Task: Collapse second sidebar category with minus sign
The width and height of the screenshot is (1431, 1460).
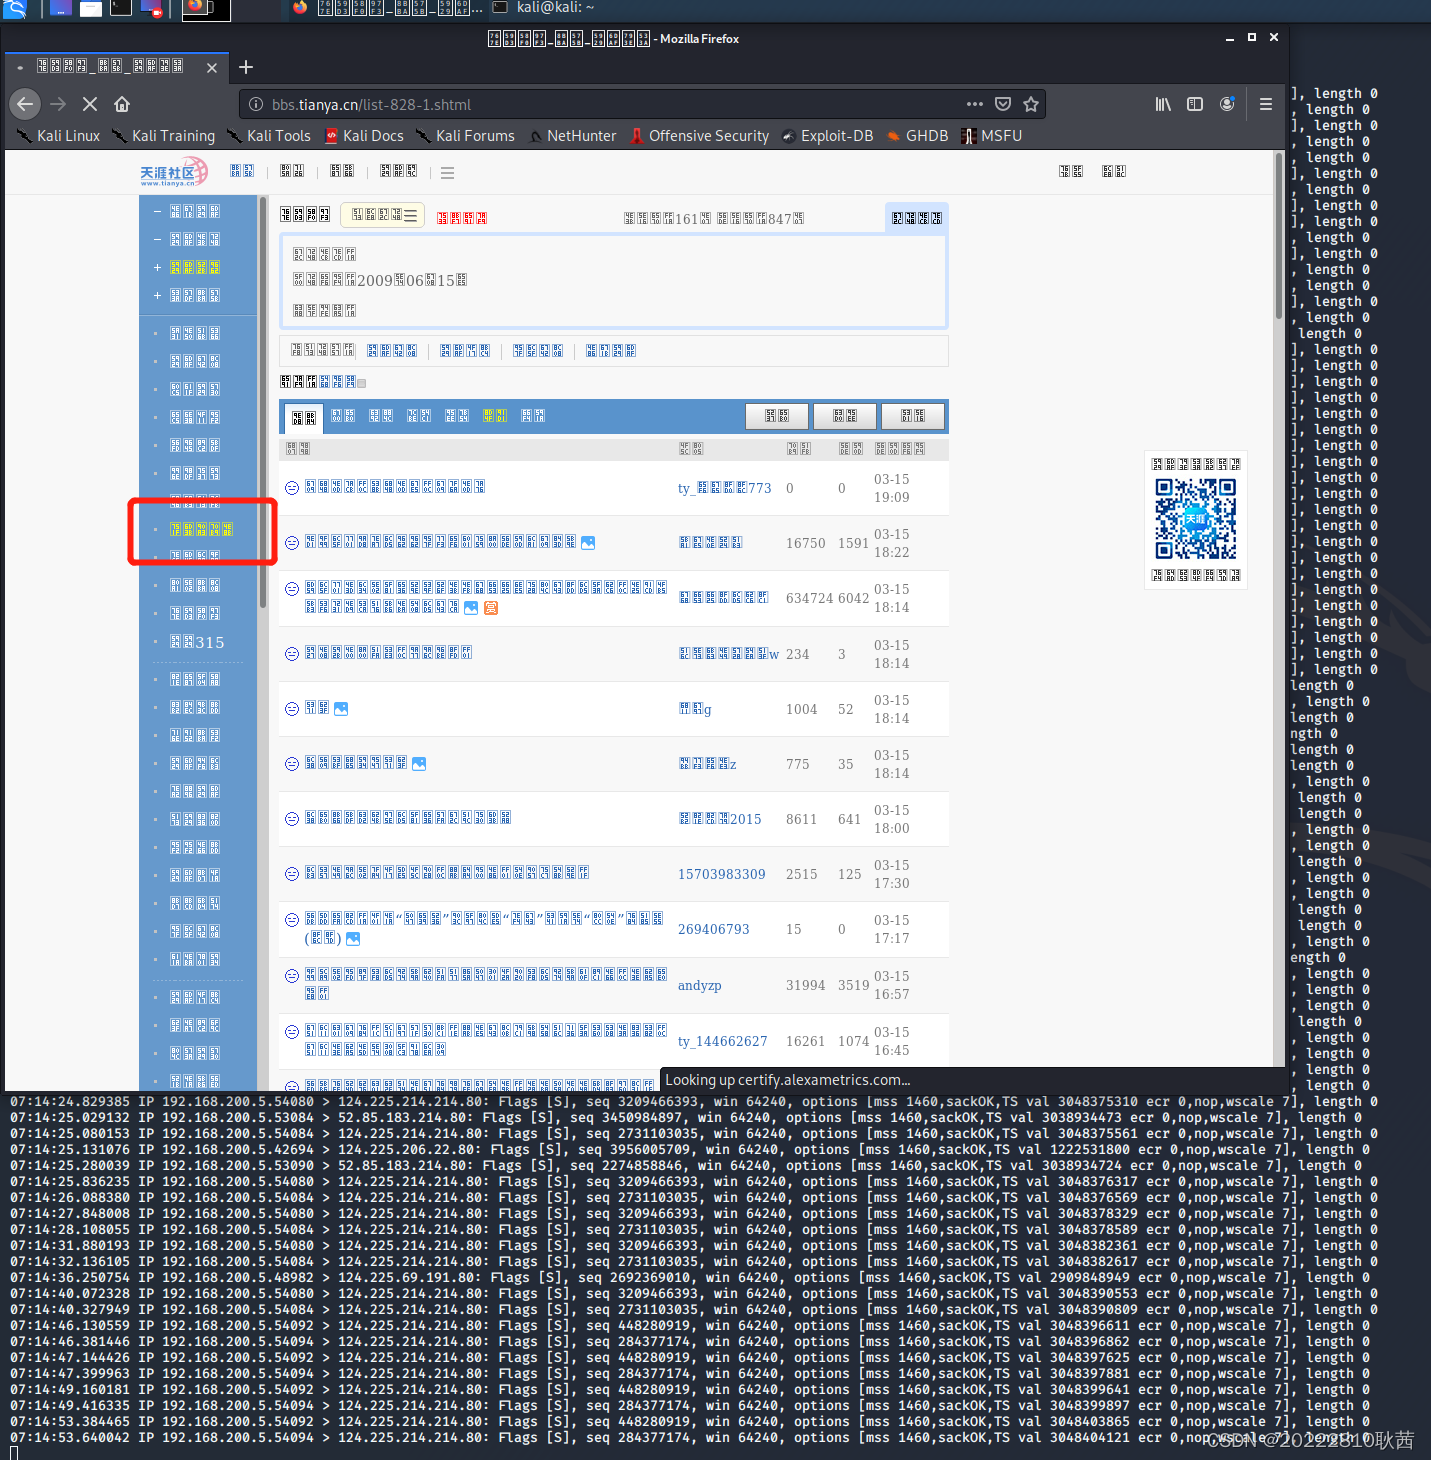Action: click(157, 239)
